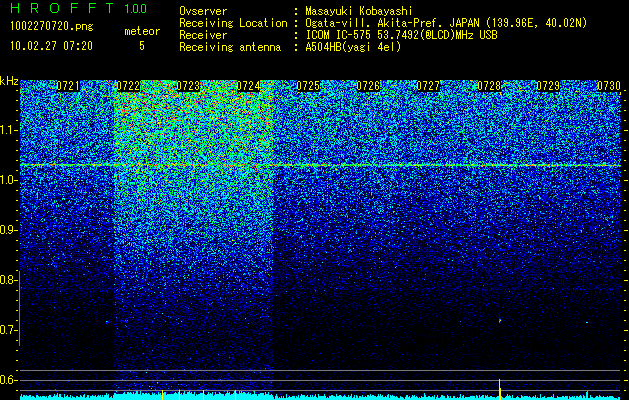Click the version number 1.0.0

[x=136, y=8]
